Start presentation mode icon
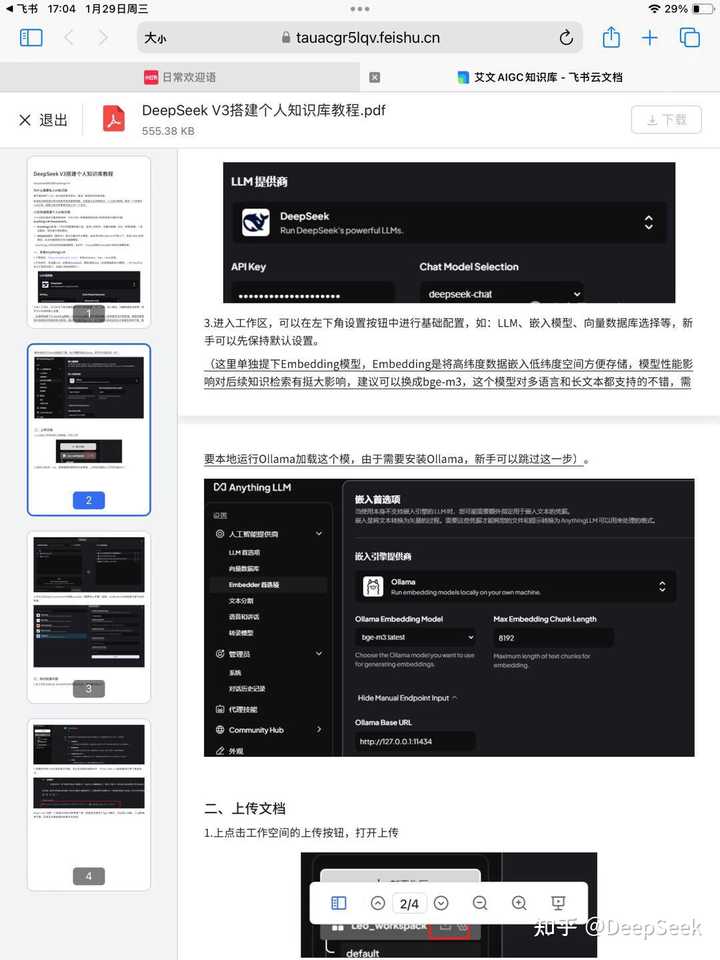The height and width of the screenshot is (960, 720). click(558, 903)
